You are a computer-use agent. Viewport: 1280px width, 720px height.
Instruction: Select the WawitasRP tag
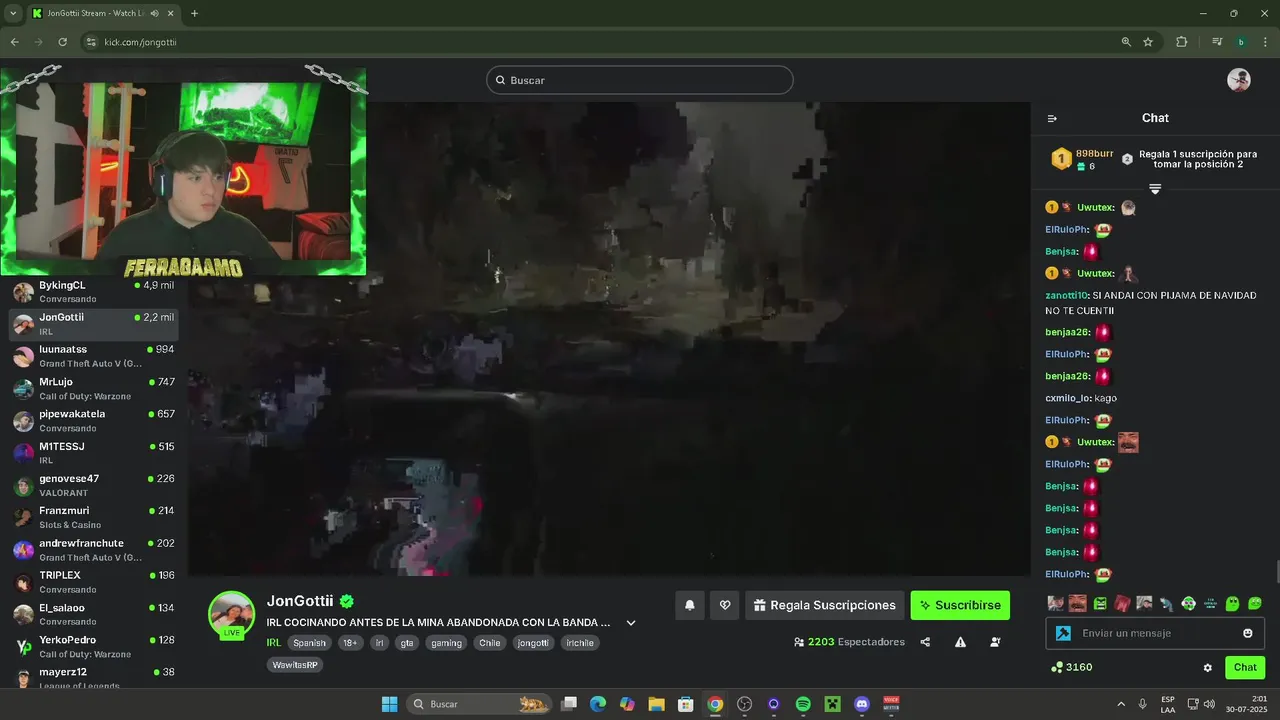coord(295,664)
